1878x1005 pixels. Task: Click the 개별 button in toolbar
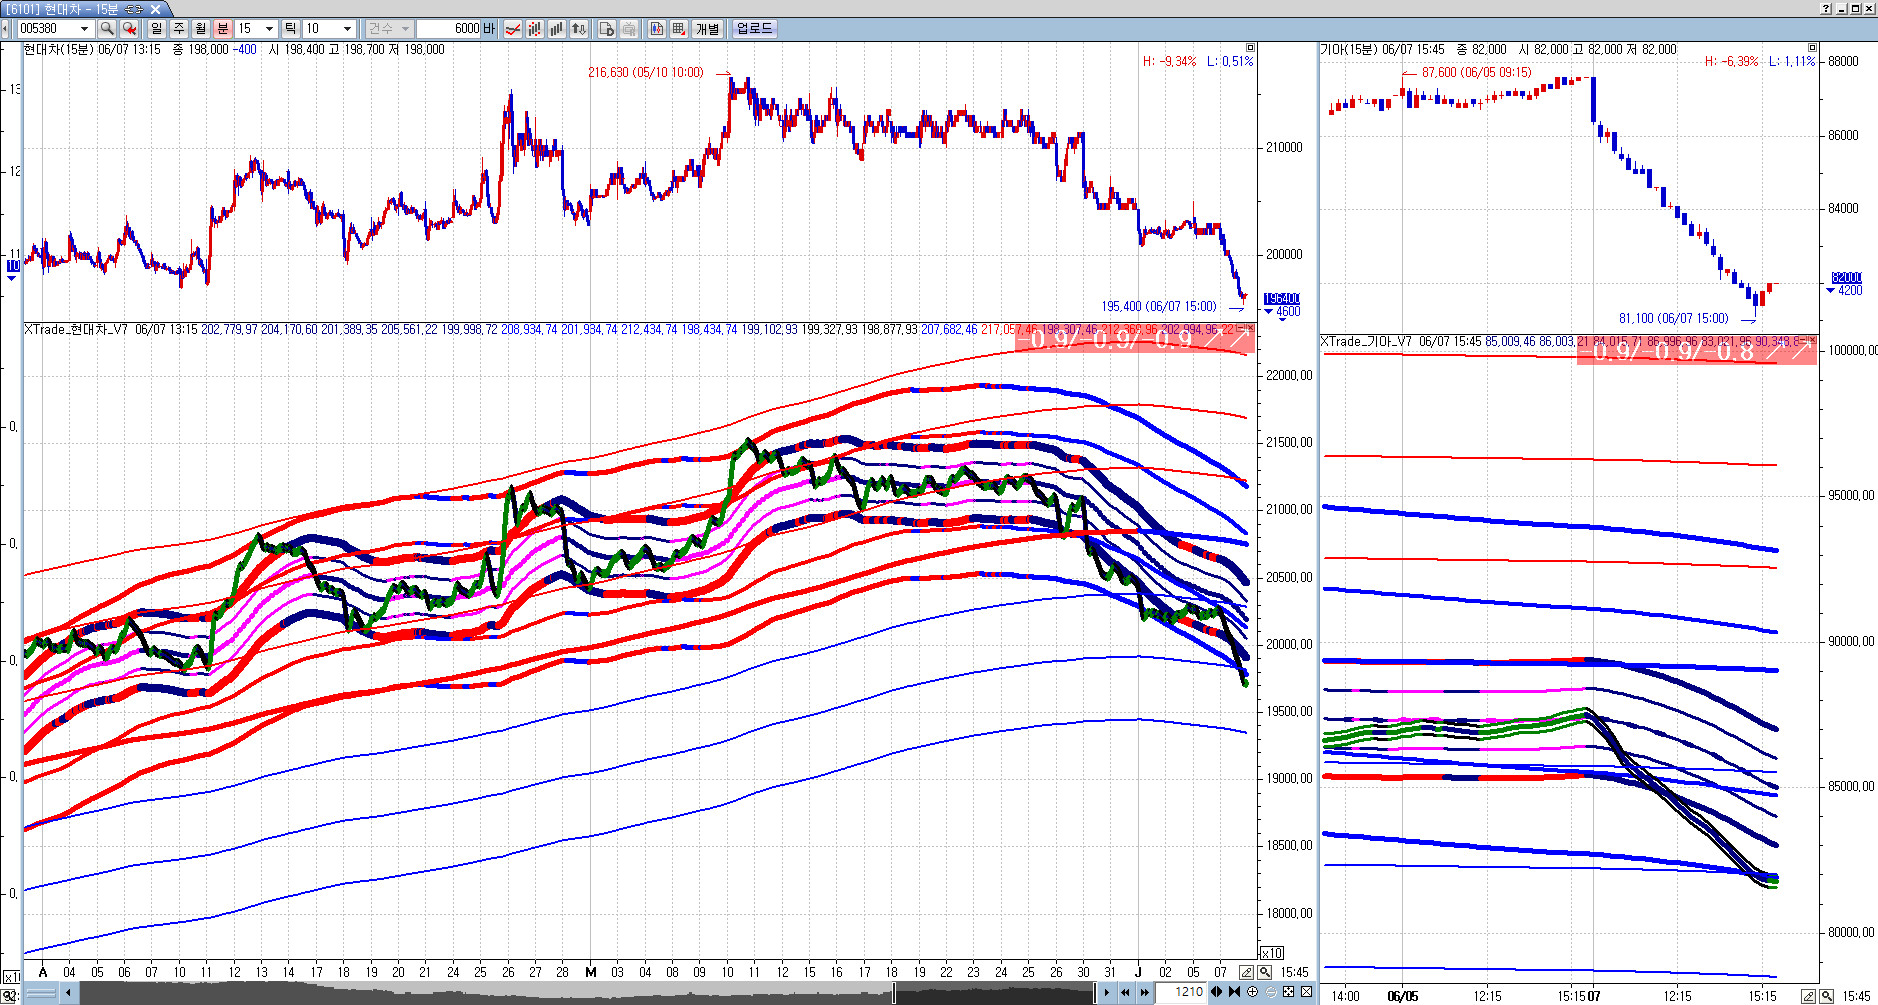pos(707,29)
